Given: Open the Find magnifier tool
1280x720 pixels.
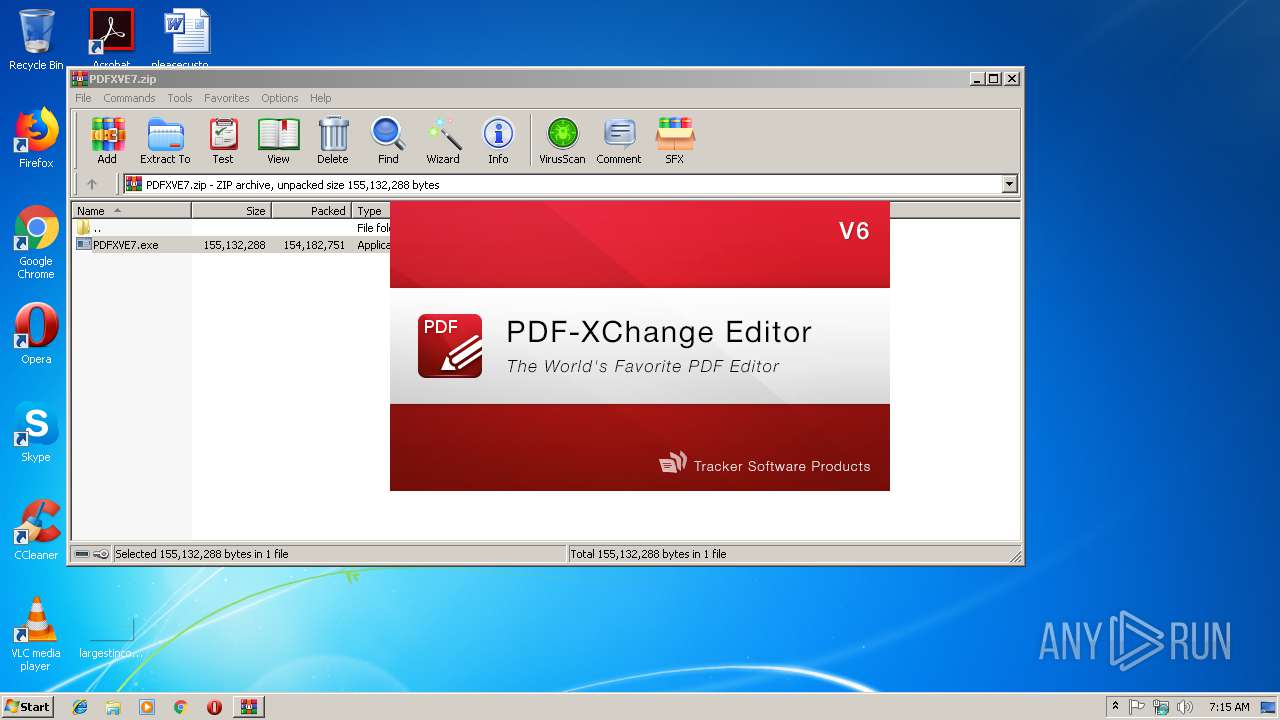Looking at the screenshot, I should (x=388, y=140).
